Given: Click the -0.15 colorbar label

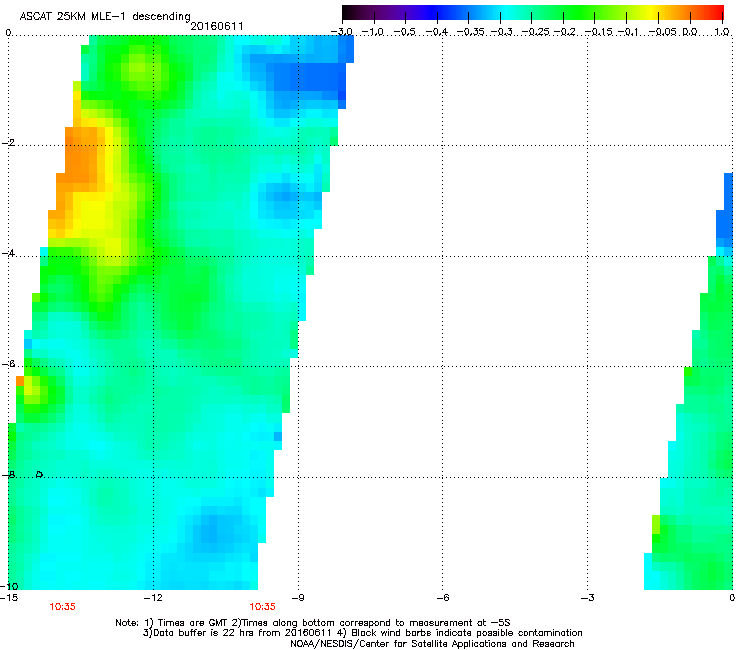Looking at the screenshot, I should click(598, 32).
